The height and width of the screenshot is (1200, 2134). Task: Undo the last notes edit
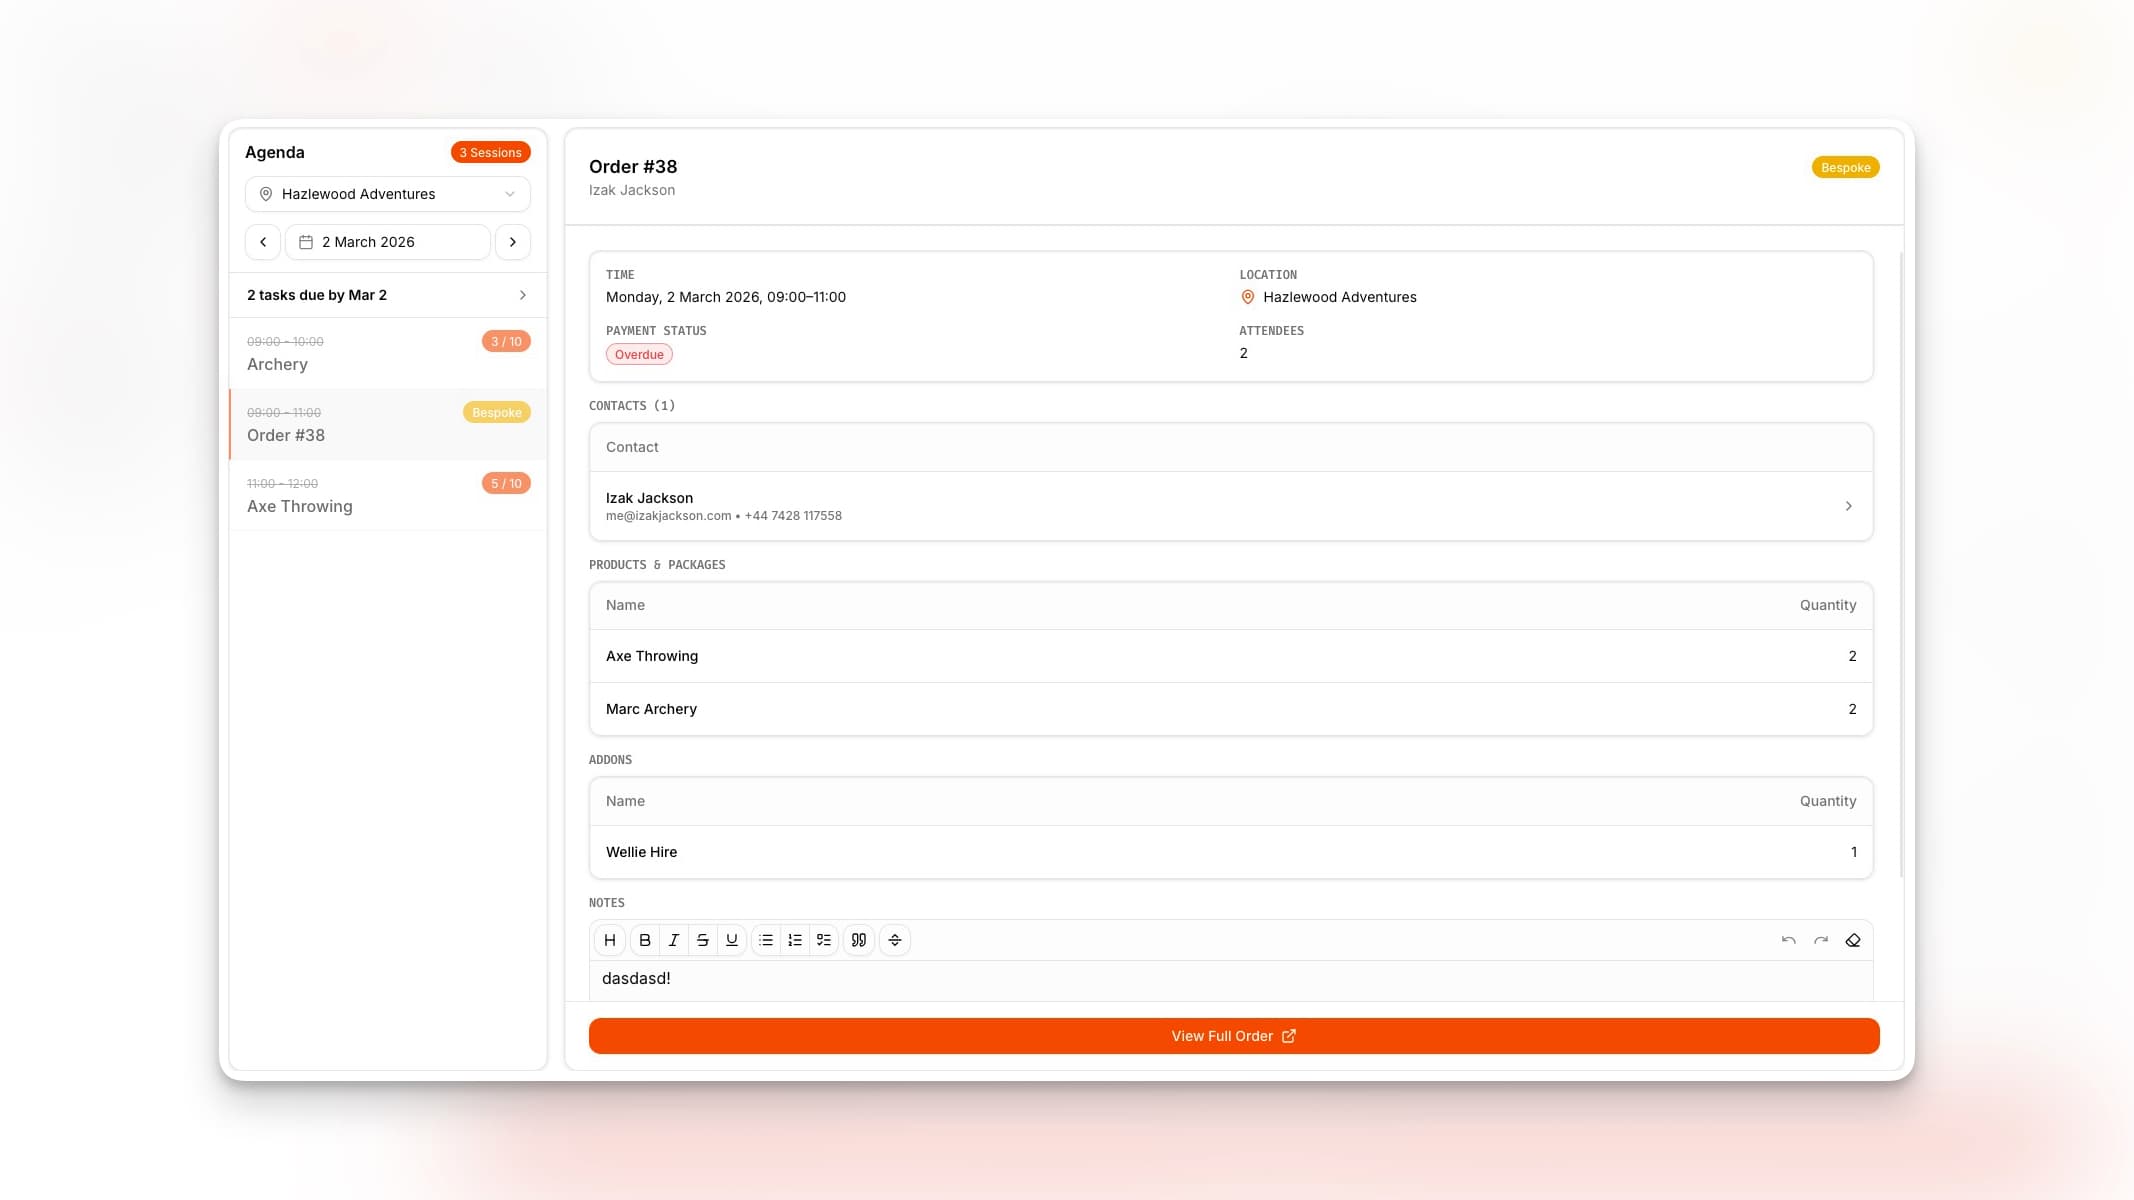click(x=1788, y=940)
